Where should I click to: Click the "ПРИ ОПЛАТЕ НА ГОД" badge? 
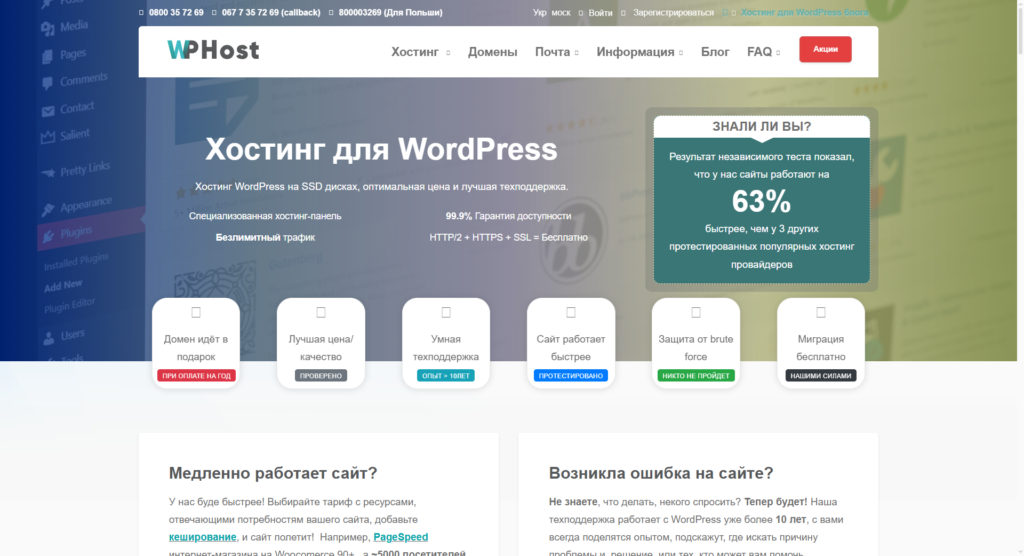coord(196,376)
